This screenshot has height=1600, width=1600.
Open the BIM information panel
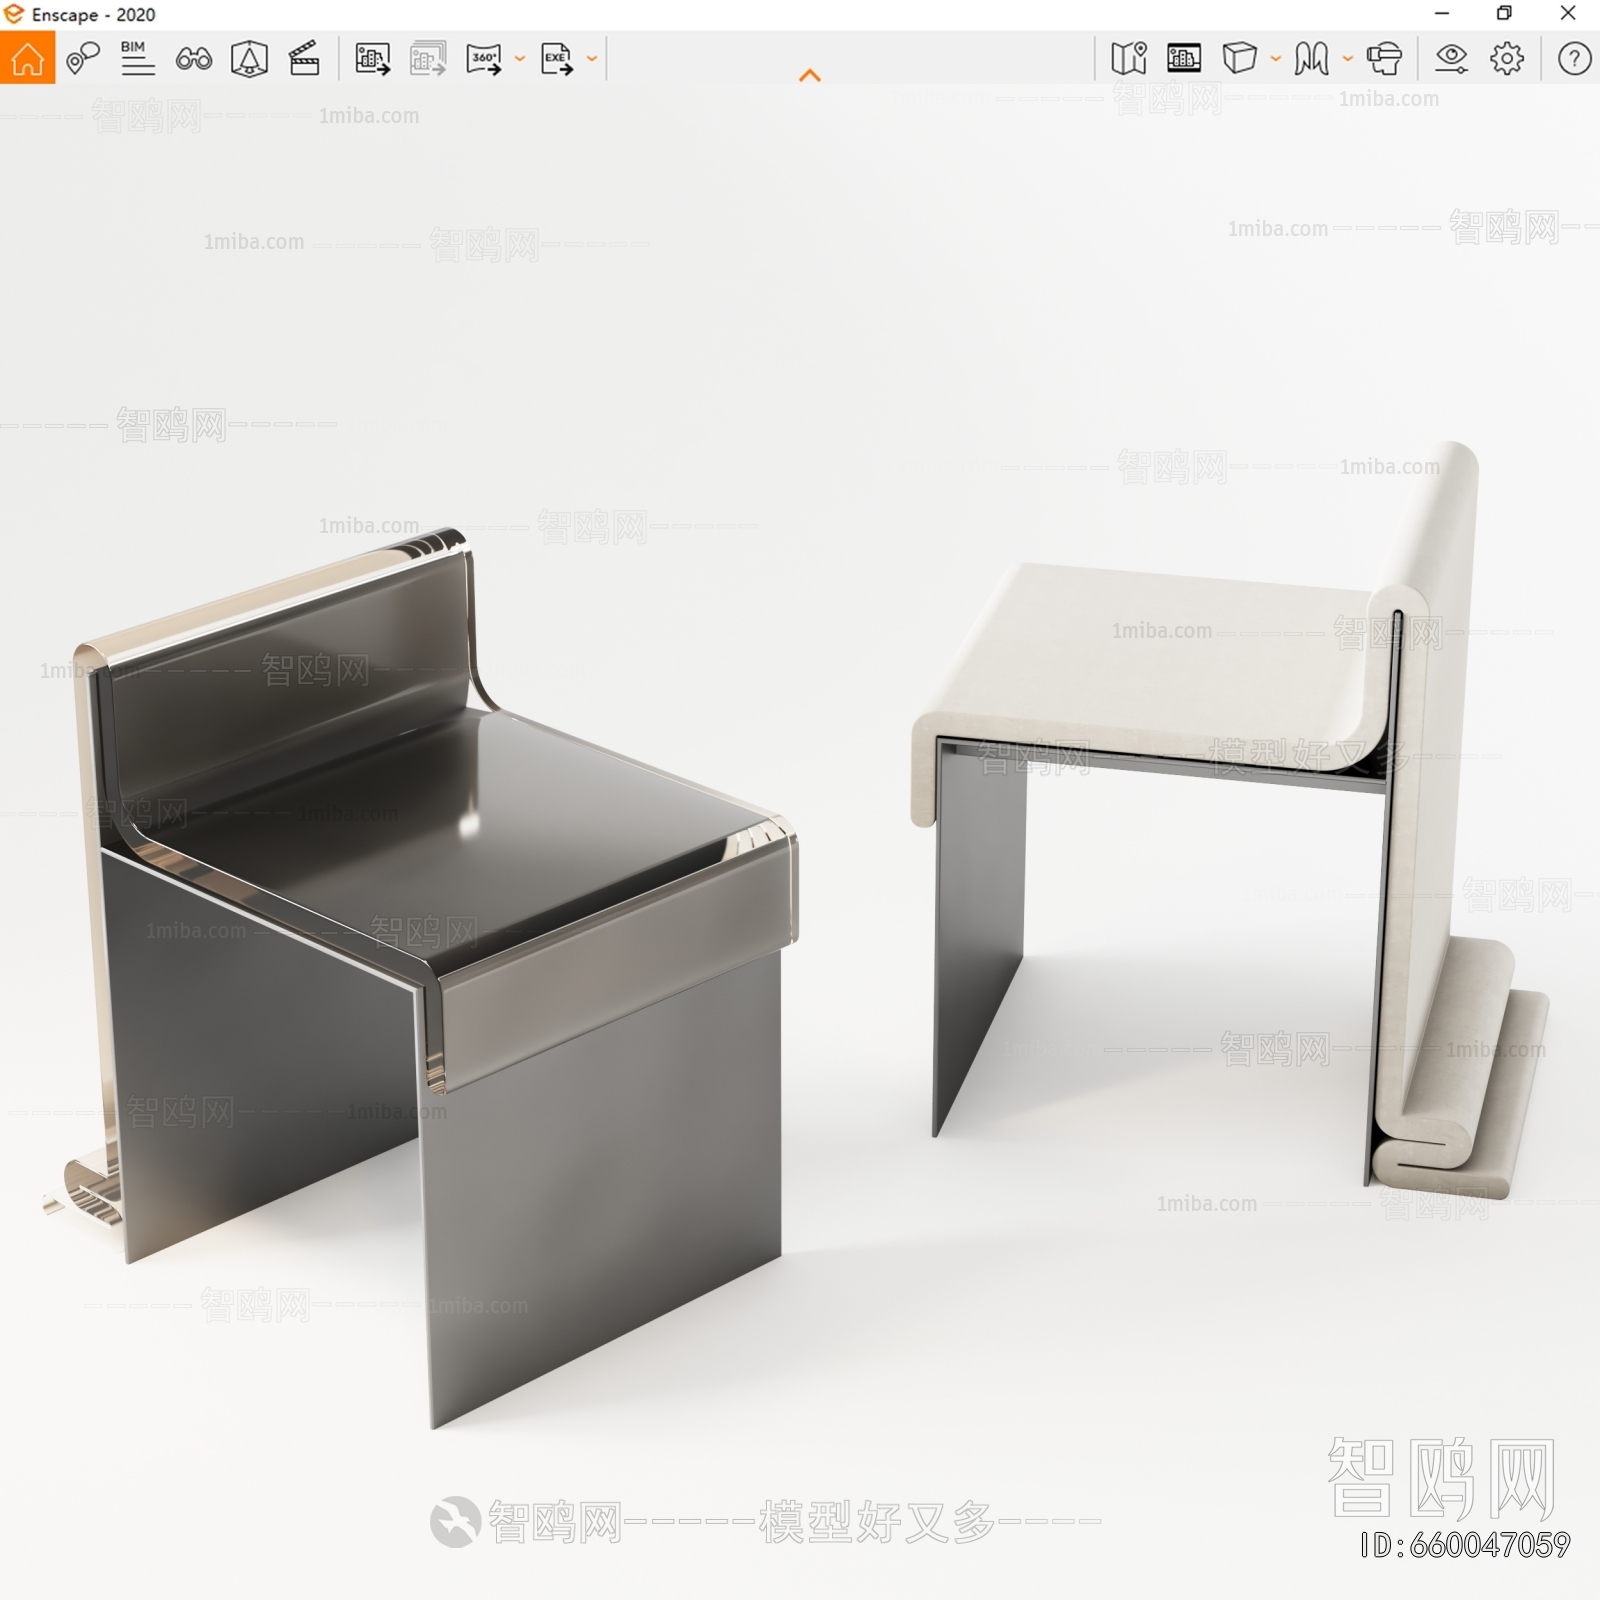pos(137,58)
